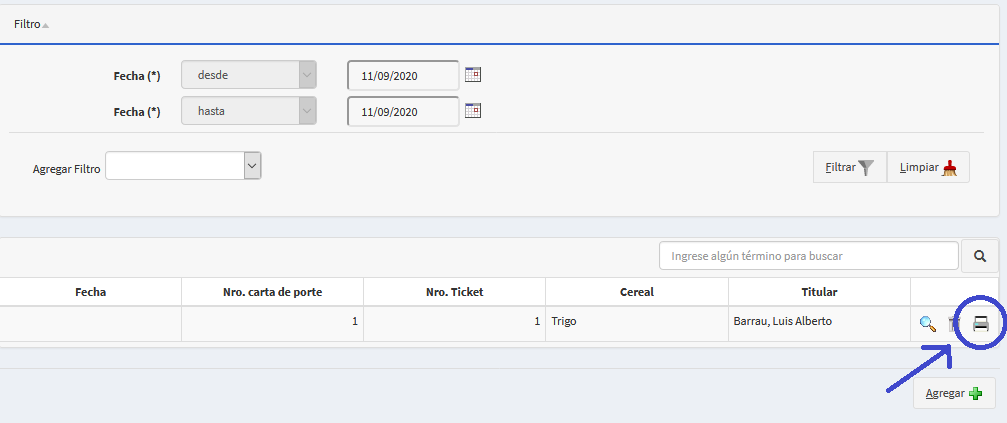The image size is (1007, 423).
Task: Sort by Nro. carta de porte column
Action: [x=272, y=292]
